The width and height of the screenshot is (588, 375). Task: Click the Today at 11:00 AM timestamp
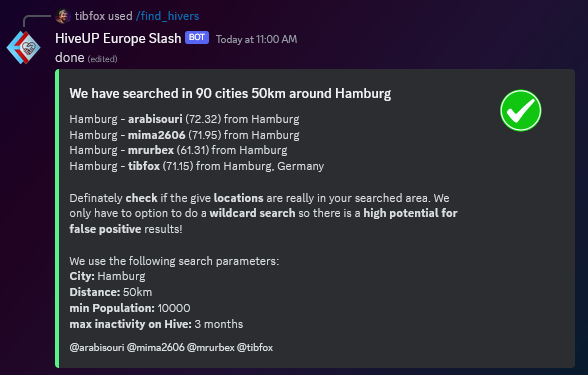coord(256,39)
